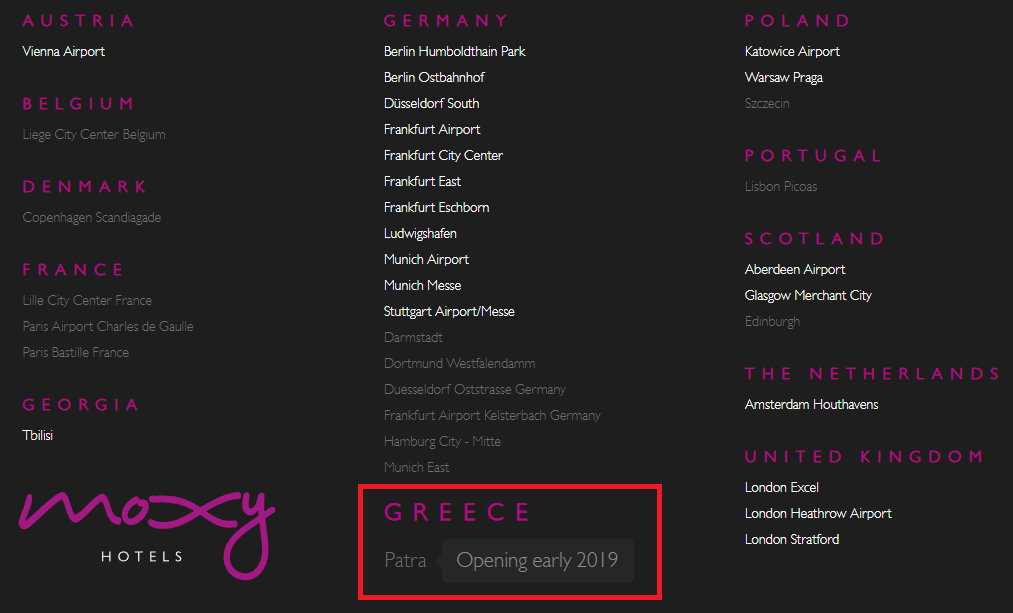Image resolution: width=1013 pixels, height=613 pixels.
Task: Select Tbilisi hotel link
Action: coord(37,435)
